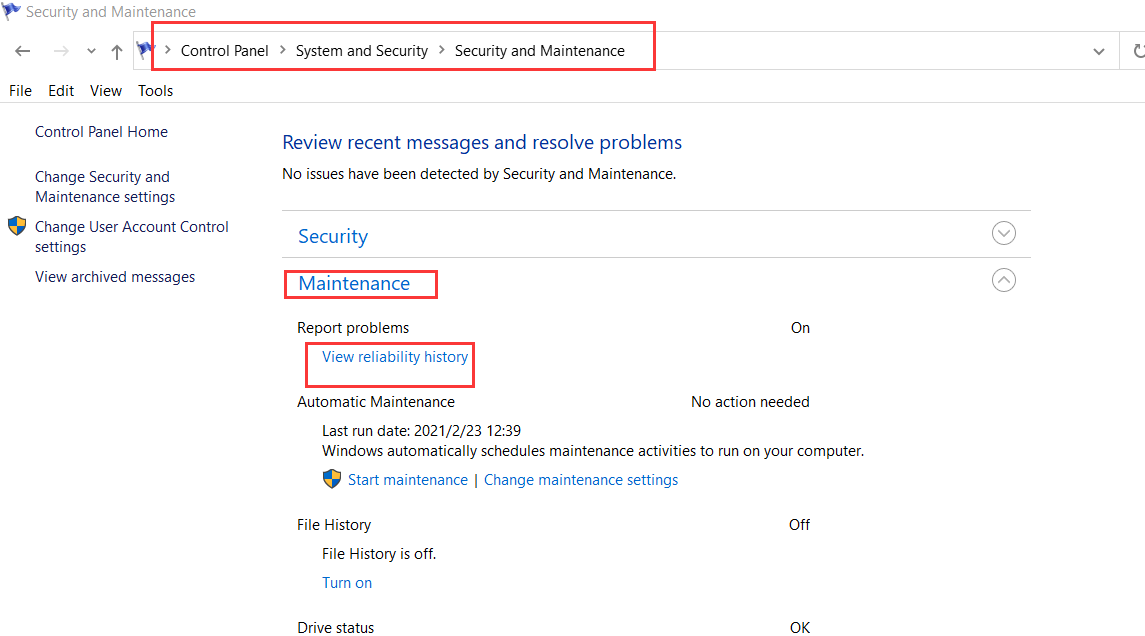The width and height of the screenshot is (1145, 636).
Task: Click the Back navigation arrow
Action: [23, 51]
